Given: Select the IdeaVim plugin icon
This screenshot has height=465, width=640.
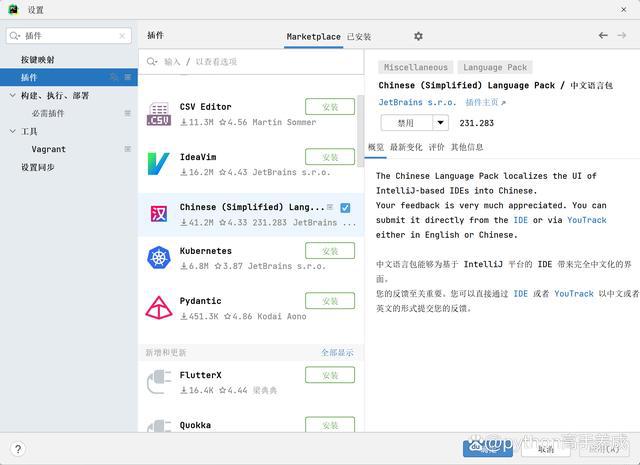Looking at the screenshot, I should (x=158, y=163).
